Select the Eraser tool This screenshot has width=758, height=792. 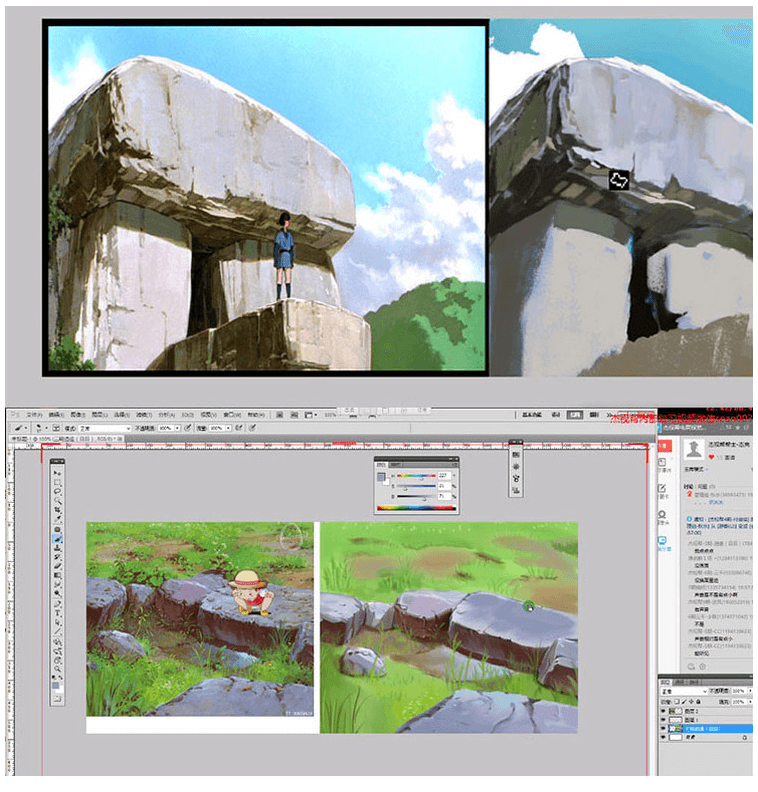click(x=58, y=566)
